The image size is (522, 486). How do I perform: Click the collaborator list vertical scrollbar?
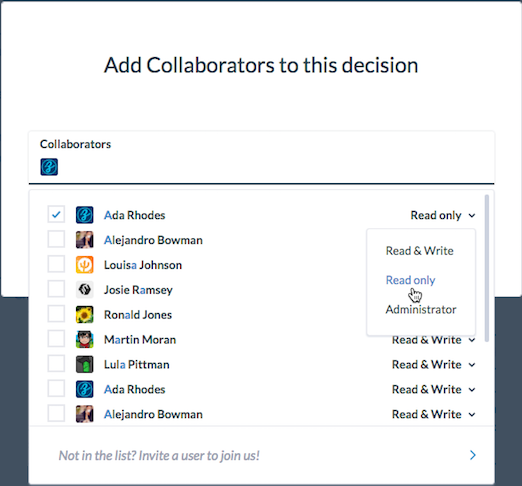(487, 268)
